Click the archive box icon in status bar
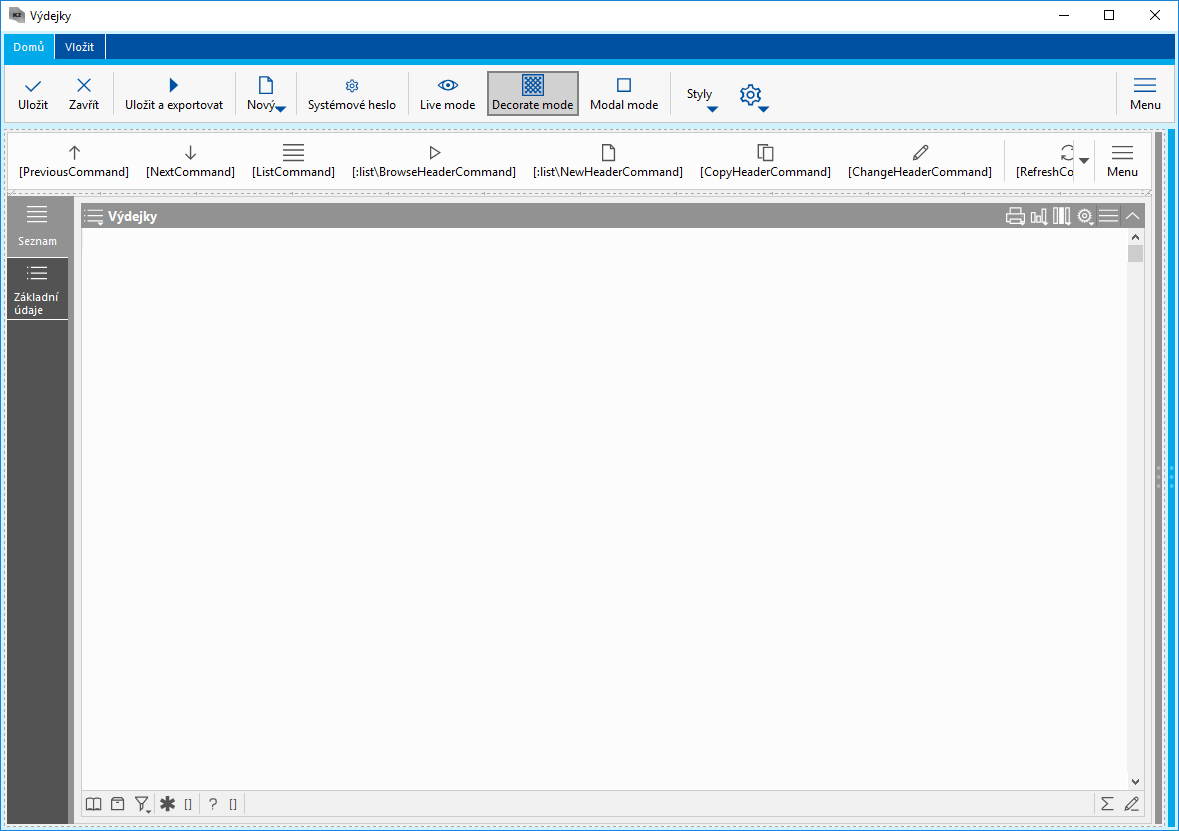The width and height of the screenshot is (1179, 831). point(117,804)
